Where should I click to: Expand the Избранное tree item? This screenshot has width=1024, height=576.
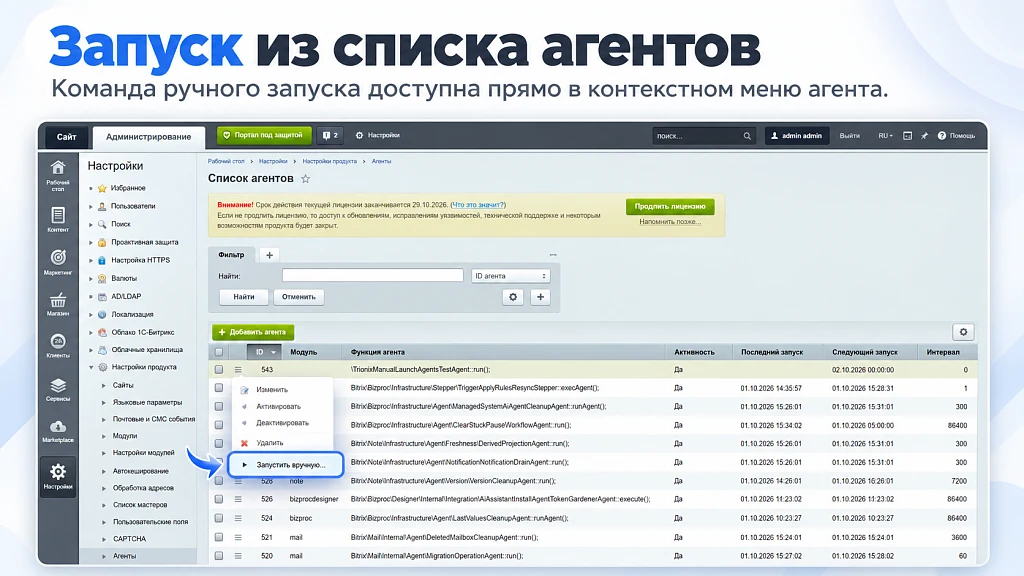tap(91, 188)
